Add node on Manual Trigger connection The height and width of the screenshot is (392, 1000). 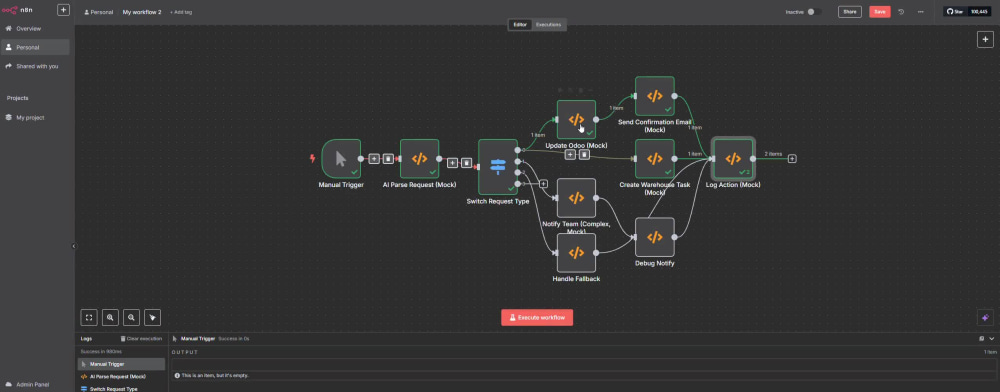(x=374, y=159)
